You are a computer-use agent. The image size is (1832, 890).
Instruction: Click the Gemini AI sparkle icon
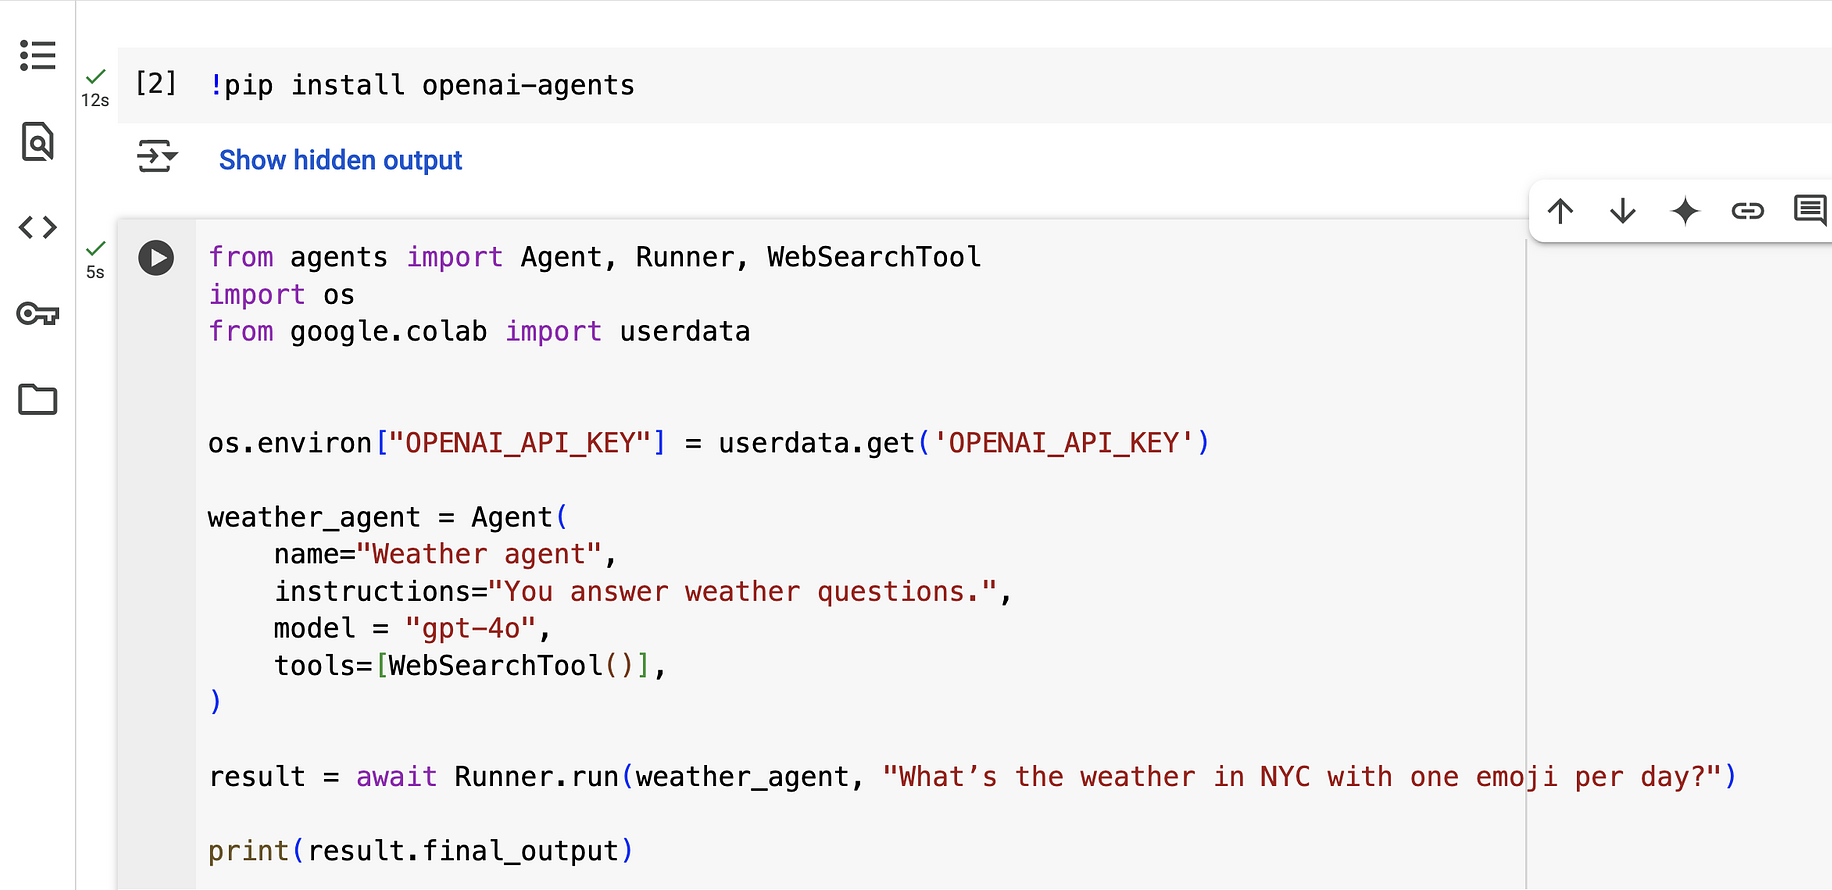(1685, 211)
